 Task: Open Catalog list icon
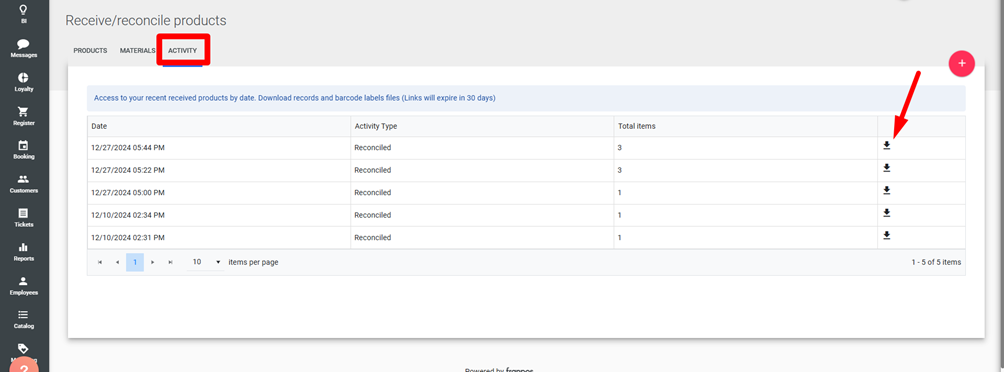(x=24, y=314)
